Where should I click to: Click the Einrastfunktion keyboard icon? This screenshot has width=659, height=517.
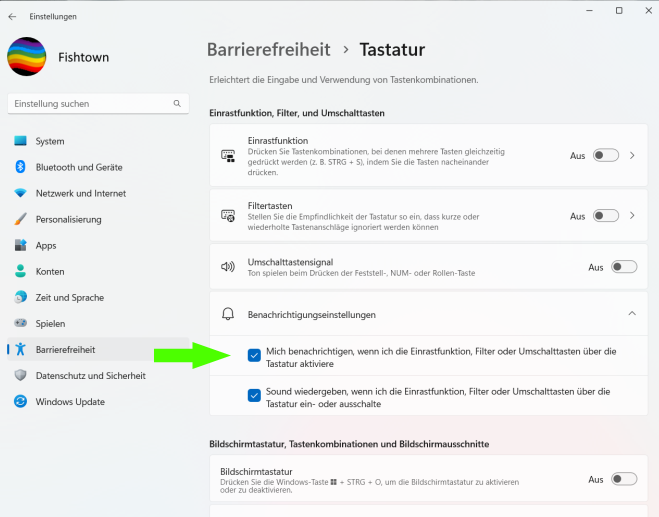point(228,156)
